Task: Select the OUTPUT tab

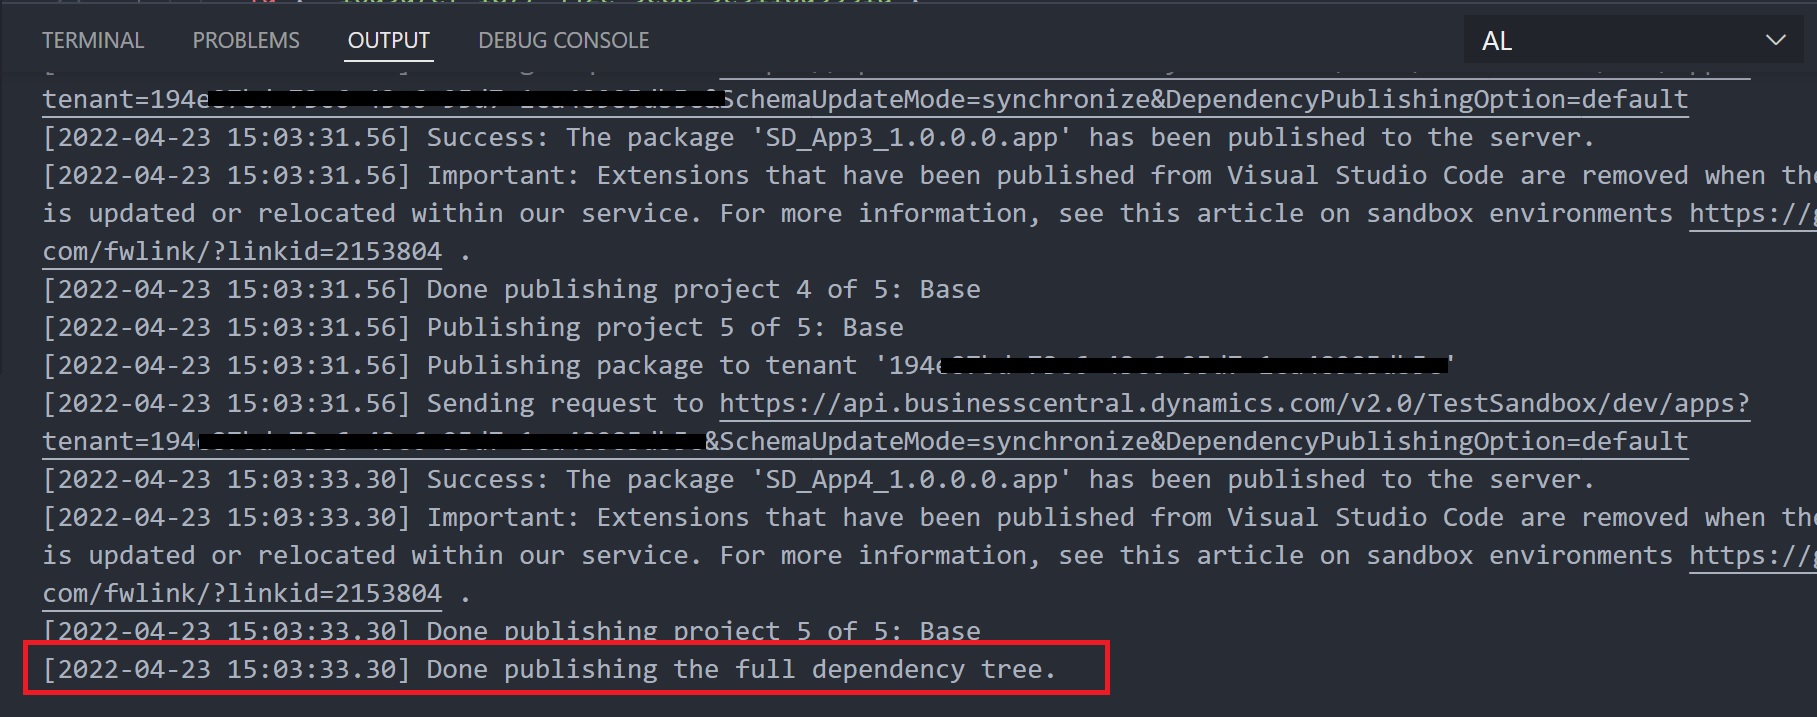Action: click(x=388, y=41)
